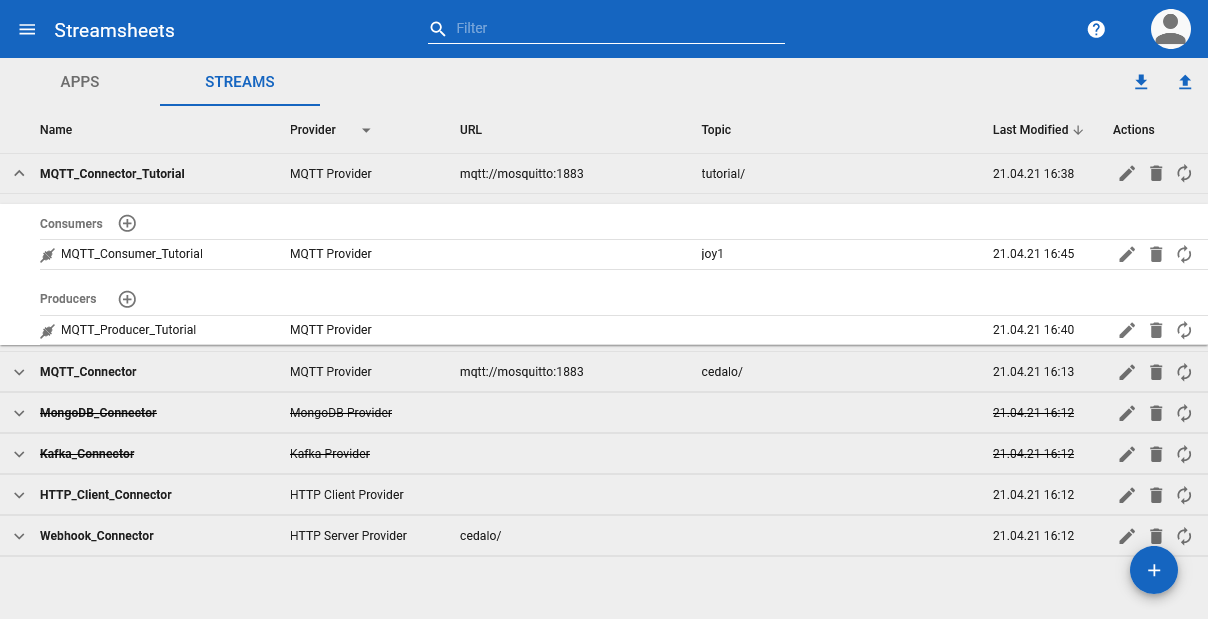Expand the MQTT_Connector row

coord(19,372)
